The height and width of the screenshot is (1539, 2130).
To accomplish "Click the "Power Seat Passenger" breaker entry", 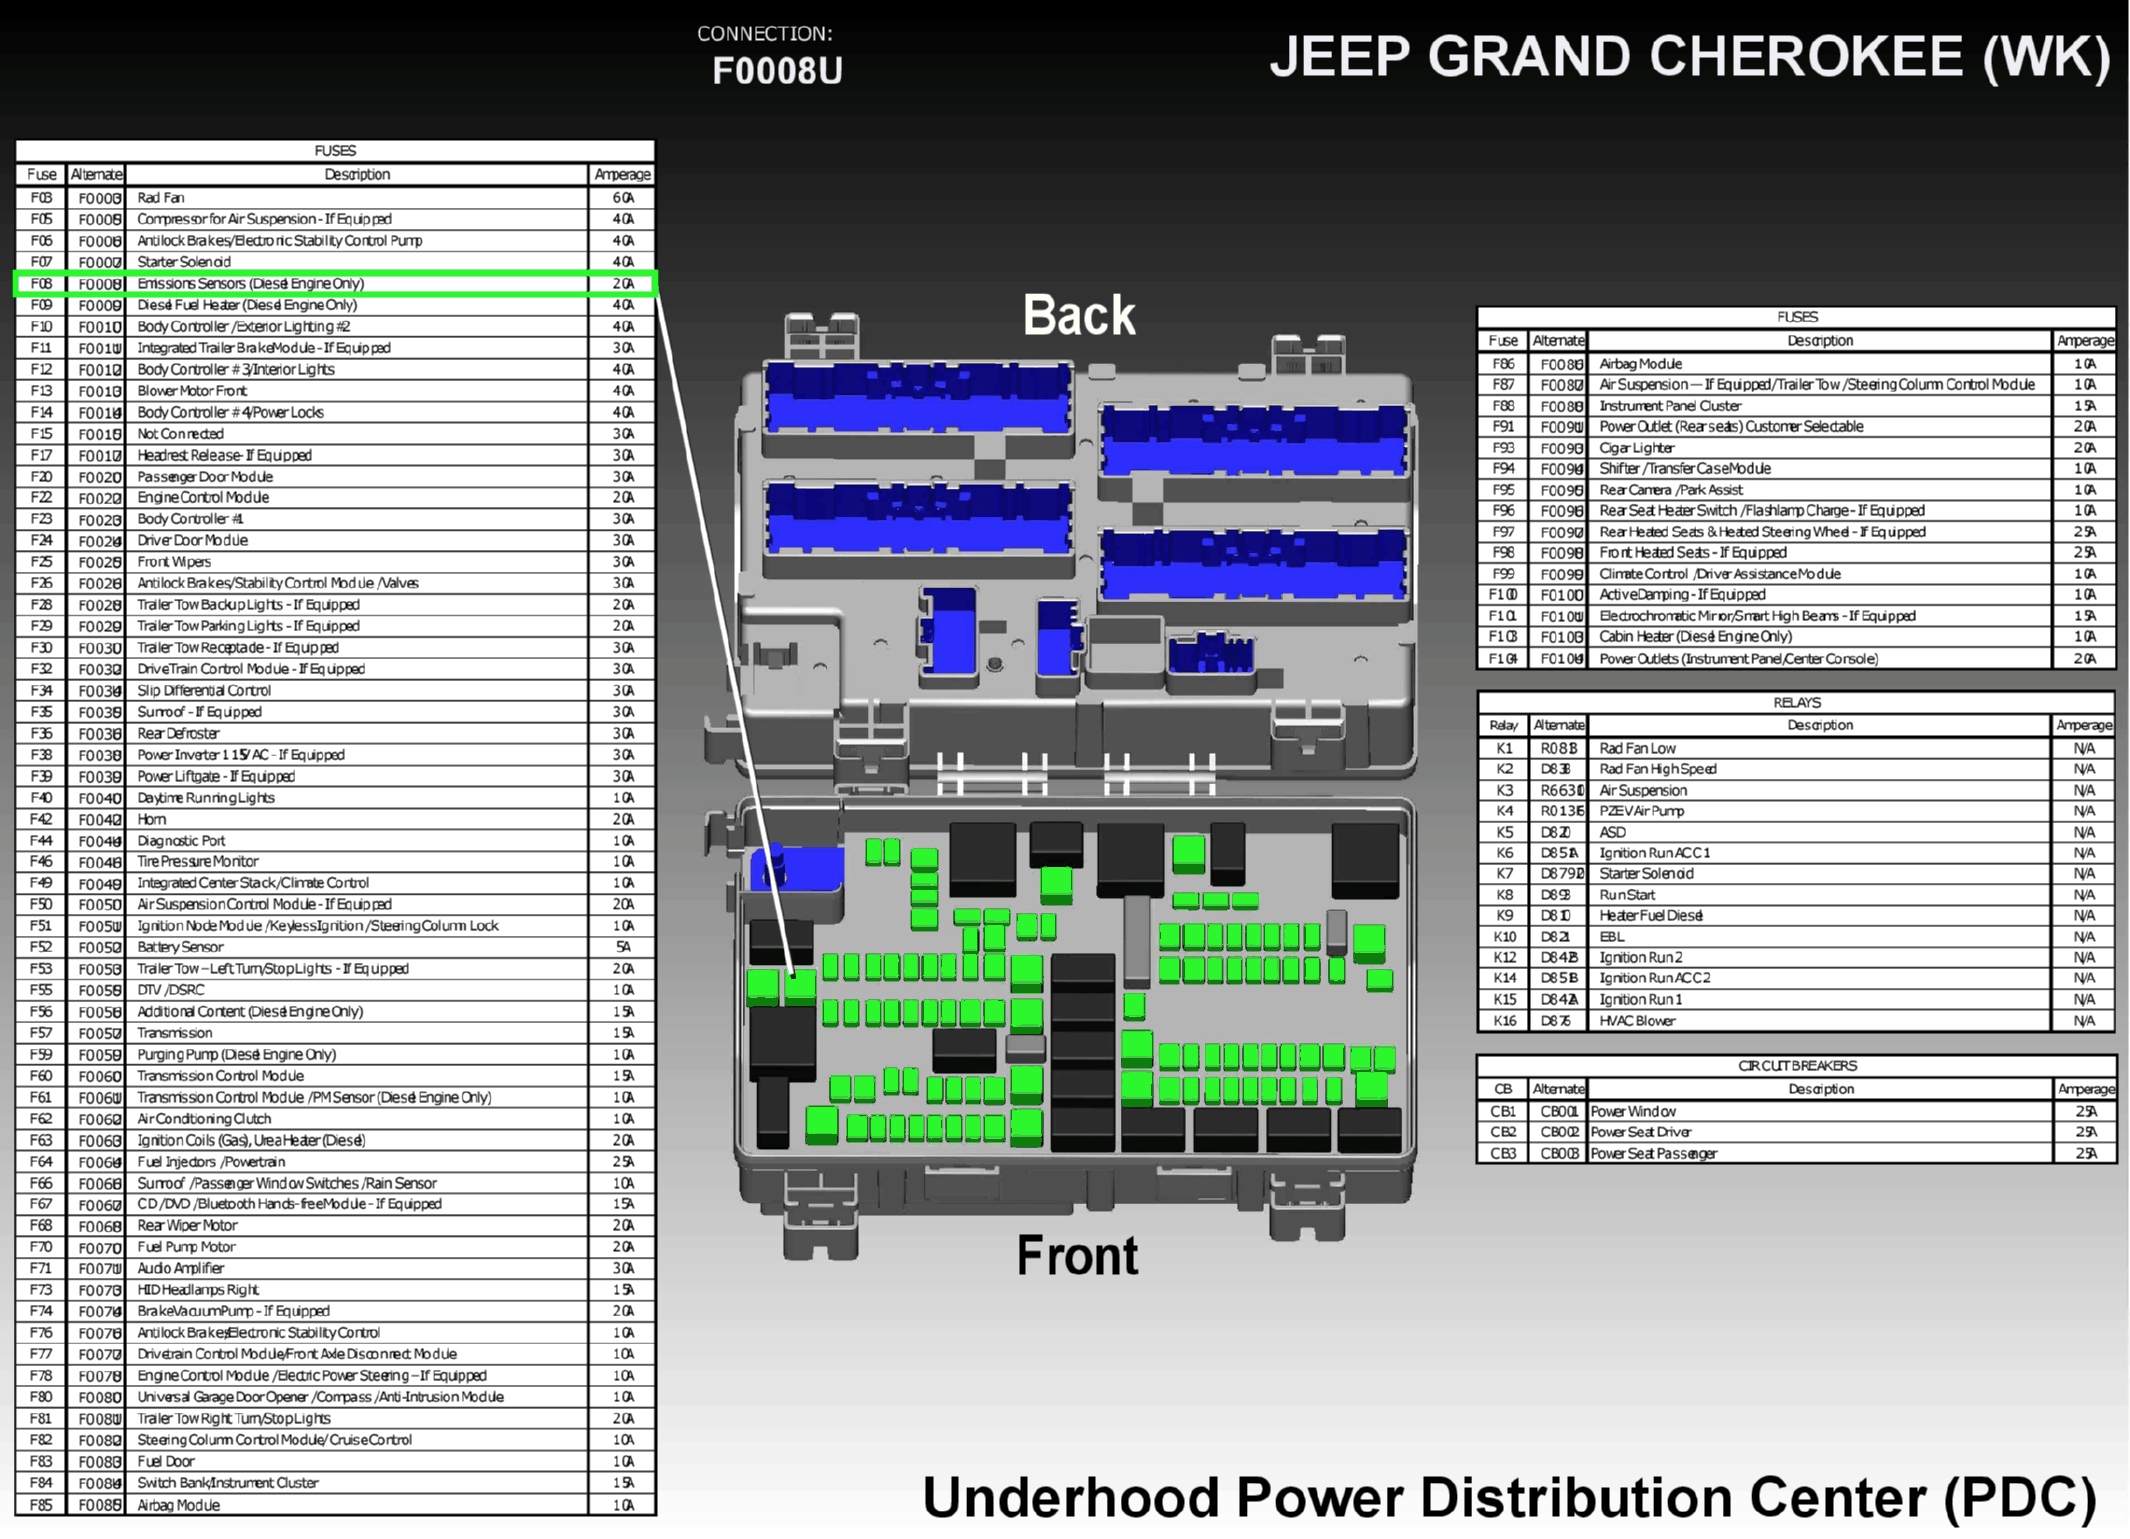I will (x=1653, y=1154).
